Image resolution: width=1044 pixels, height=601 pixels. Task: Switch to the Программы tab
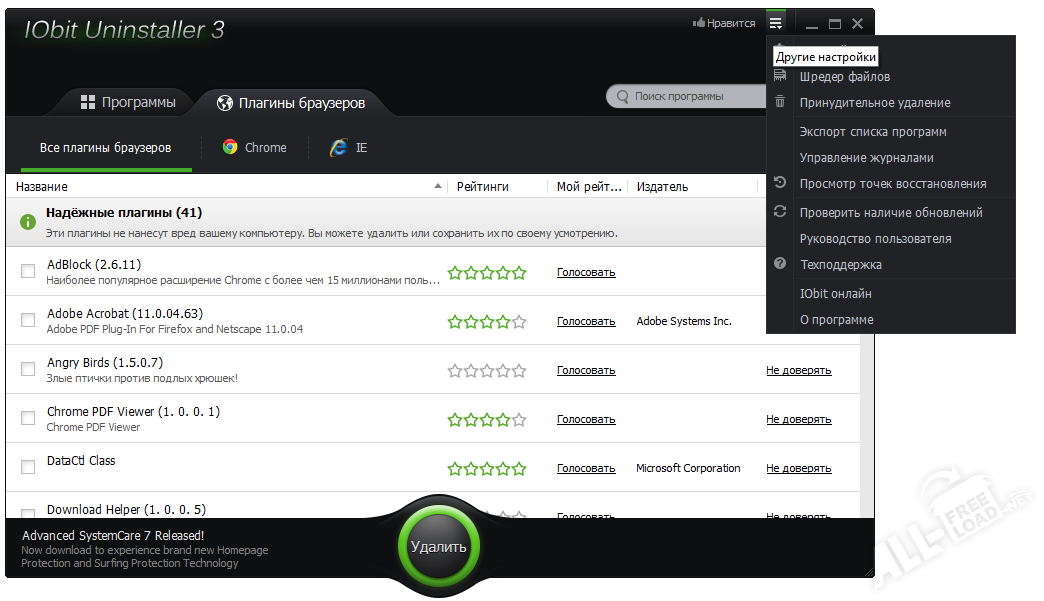point(128,102)
